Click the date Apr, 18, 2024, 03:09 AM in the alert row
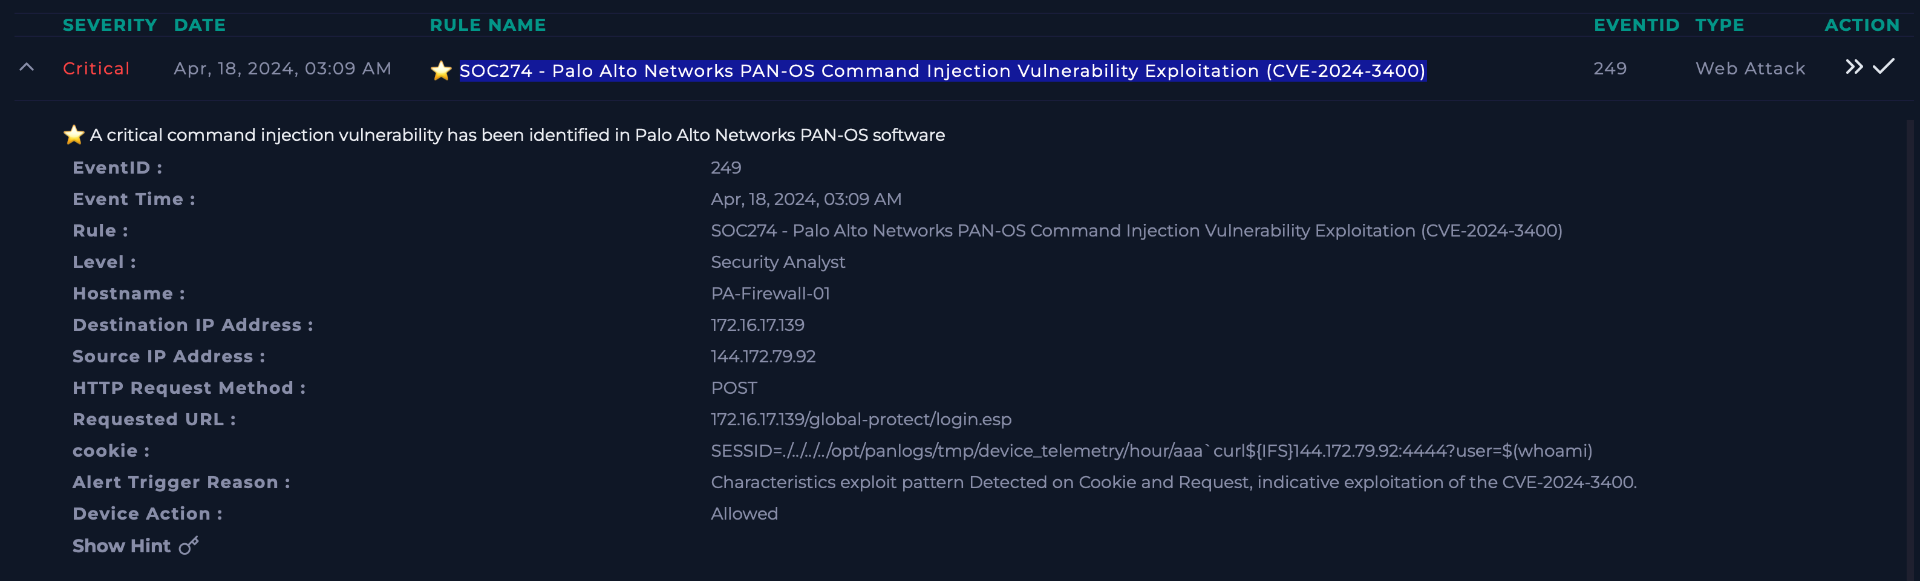This screenshot has height=581, width=1920. [282, 68]
